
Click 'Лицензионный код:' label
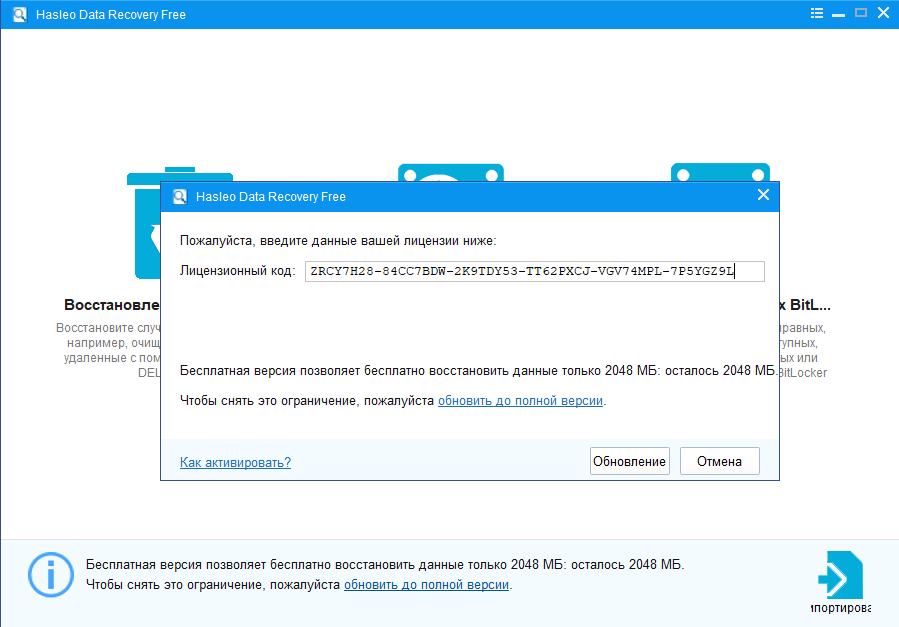point(237,271)
